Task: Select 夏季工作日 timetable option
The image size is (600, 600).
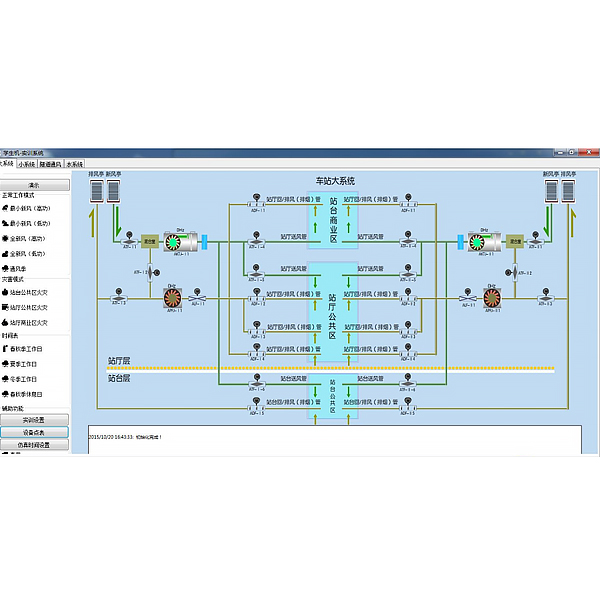Action: point(28,365)
